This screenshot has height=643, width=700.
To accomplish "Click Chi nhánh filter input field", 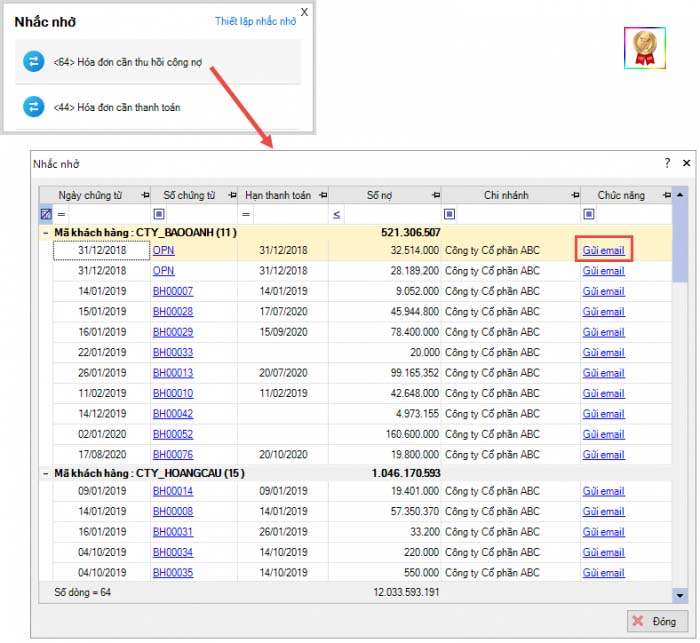I will (x=518, y=214).
